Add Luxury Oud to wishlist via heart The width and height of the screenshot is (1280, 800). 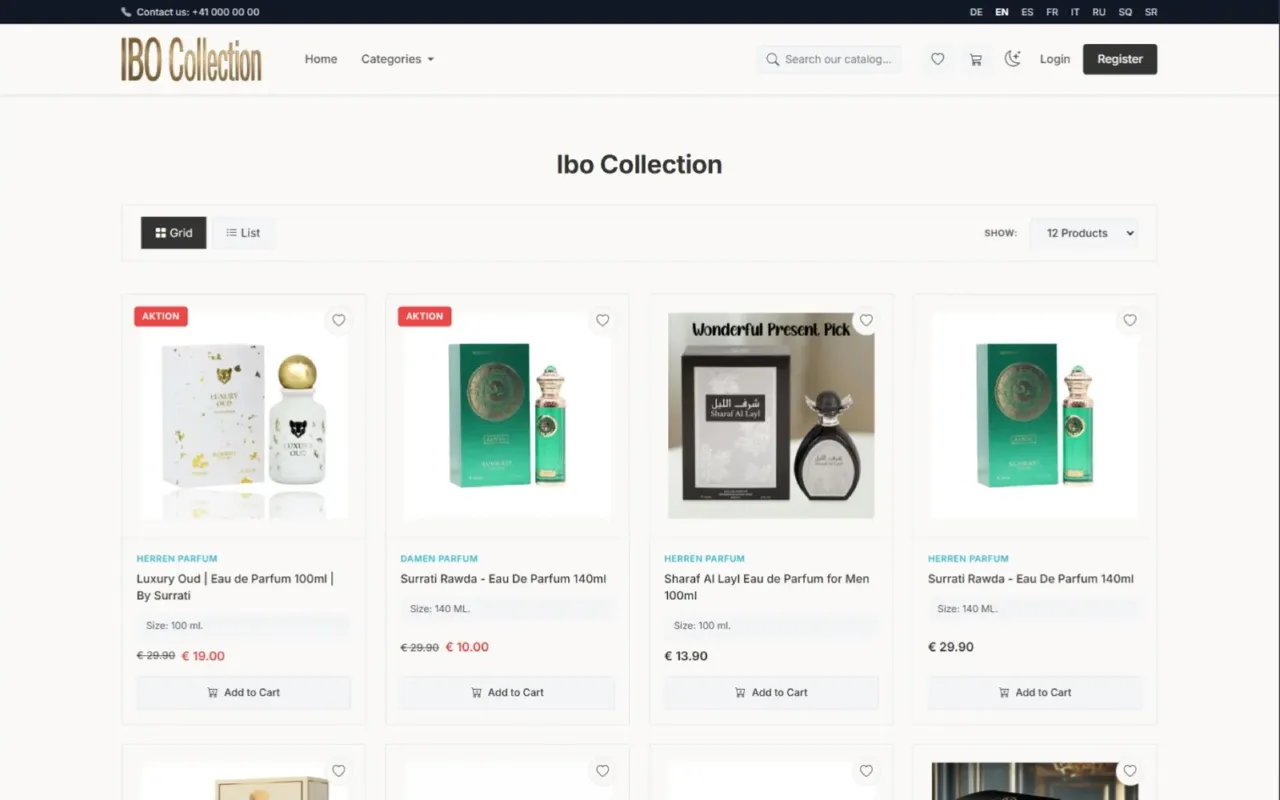pos(339,321)
